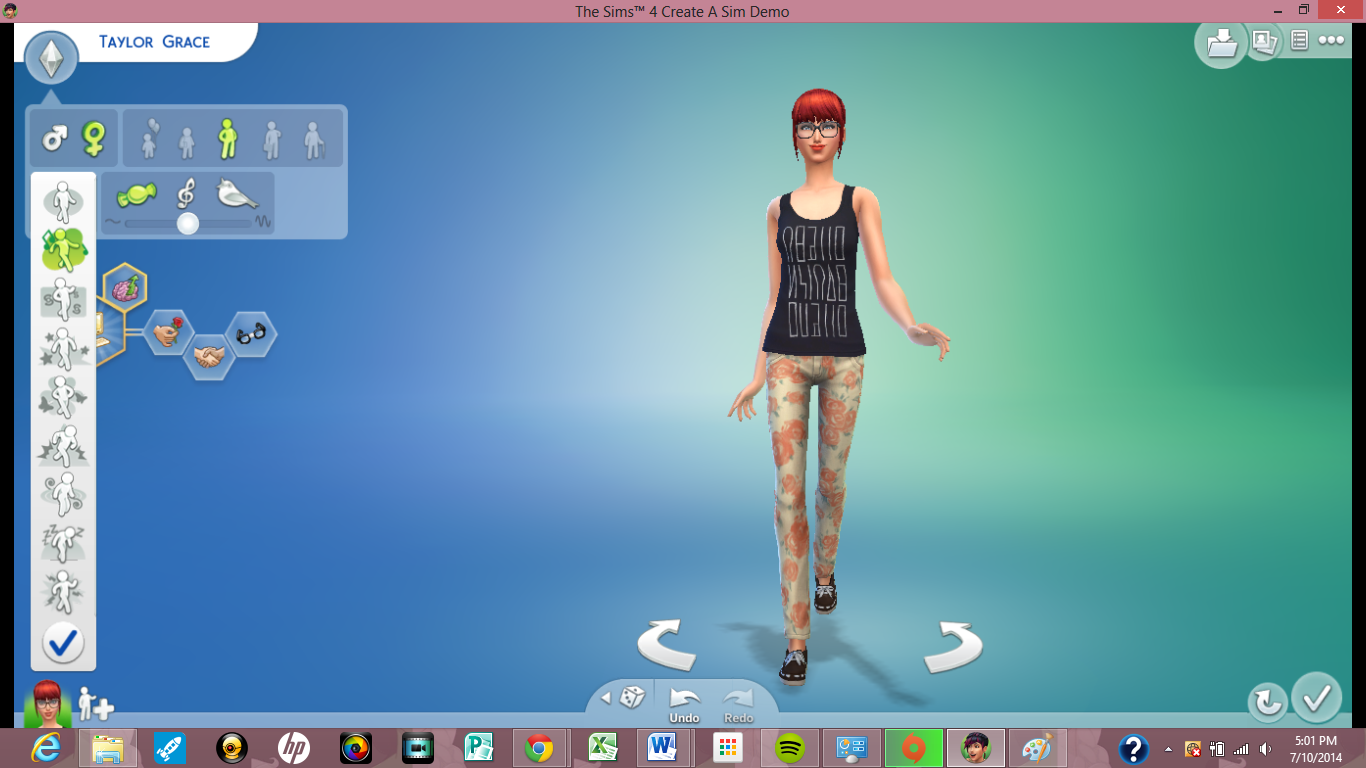Viewport: 1366px width, 768px height.
Task: Select the female gender symbol
Action: pos(93,137)
